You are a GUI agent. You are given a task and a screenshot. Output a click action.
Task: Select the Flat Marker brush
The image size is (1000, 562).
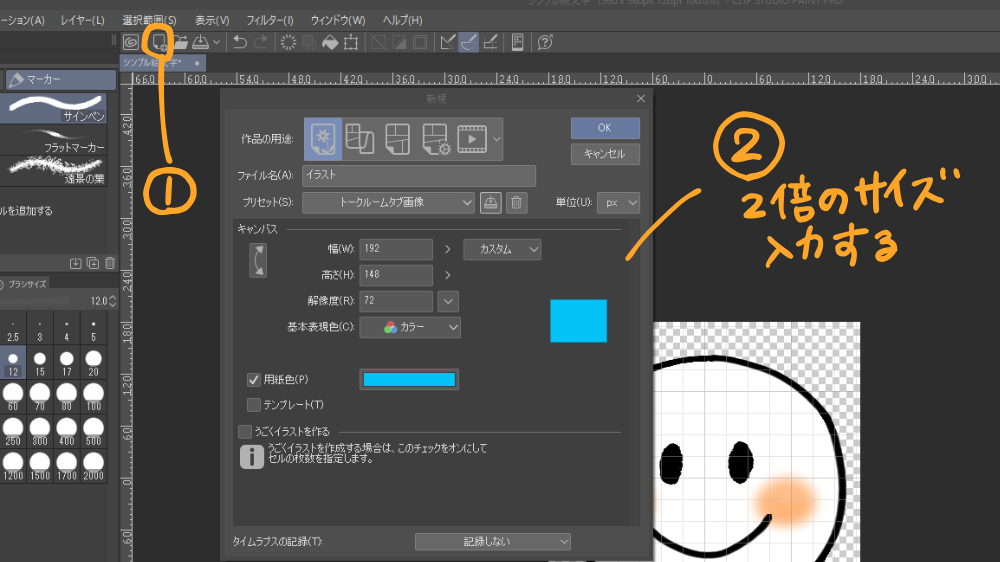[x=54, y=140]
